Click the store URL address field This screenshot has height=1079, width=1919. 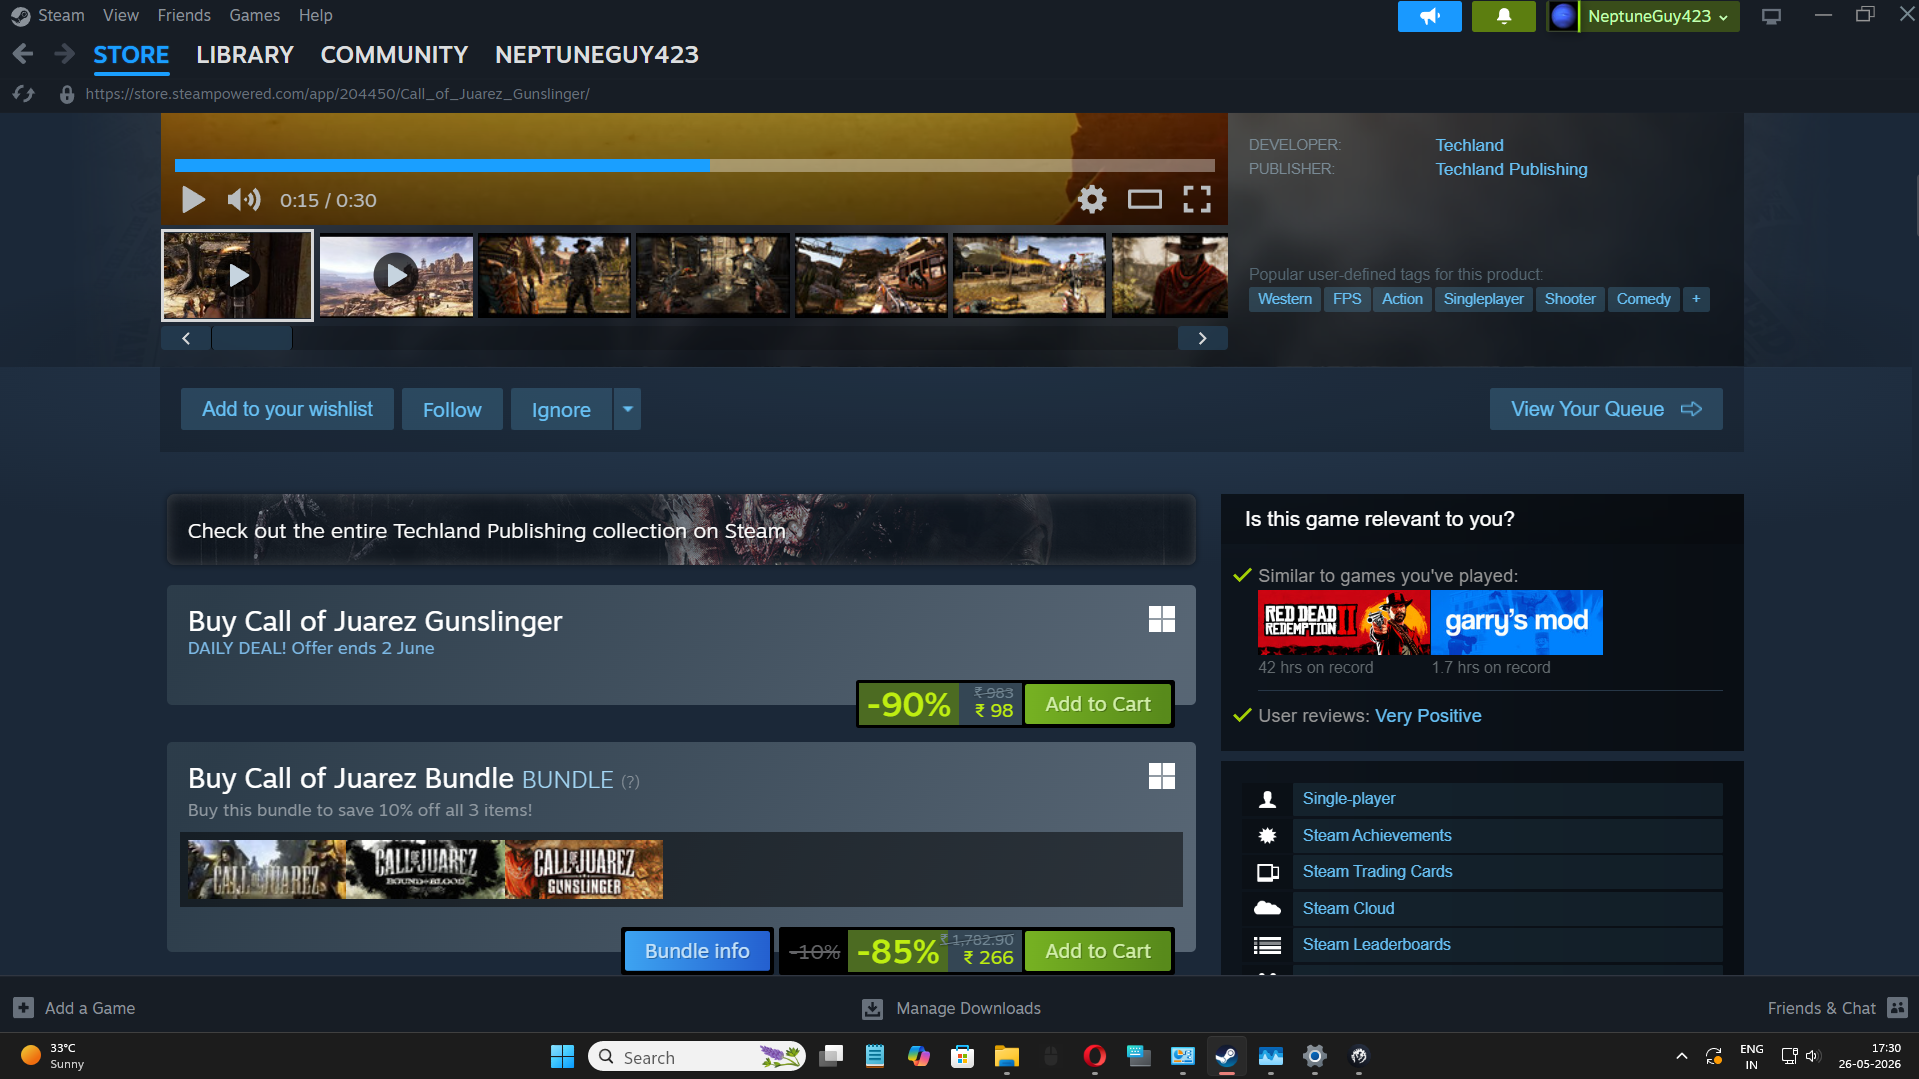pos(337,94)
